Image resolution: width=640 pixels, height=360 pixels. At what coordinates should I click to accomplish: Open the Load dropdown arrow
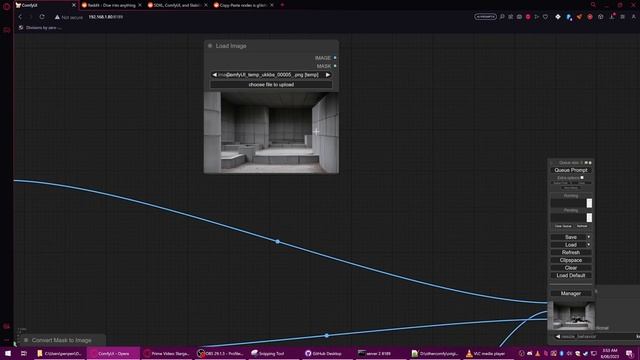click(589, 244)
